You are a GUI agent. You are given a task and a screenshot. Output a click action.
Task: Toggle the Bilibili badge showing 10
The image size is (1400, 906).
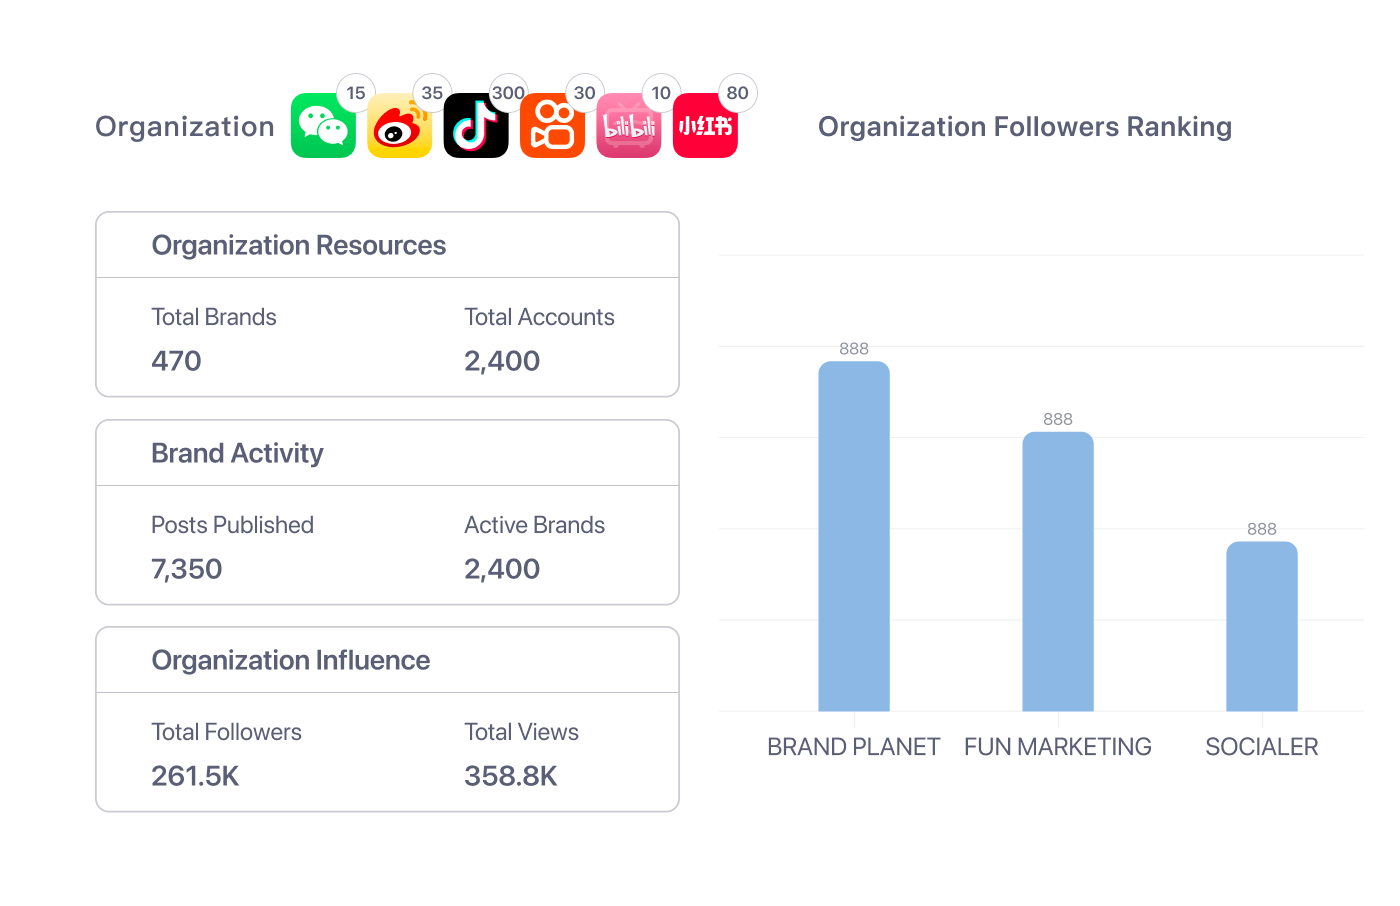[661, 92]
